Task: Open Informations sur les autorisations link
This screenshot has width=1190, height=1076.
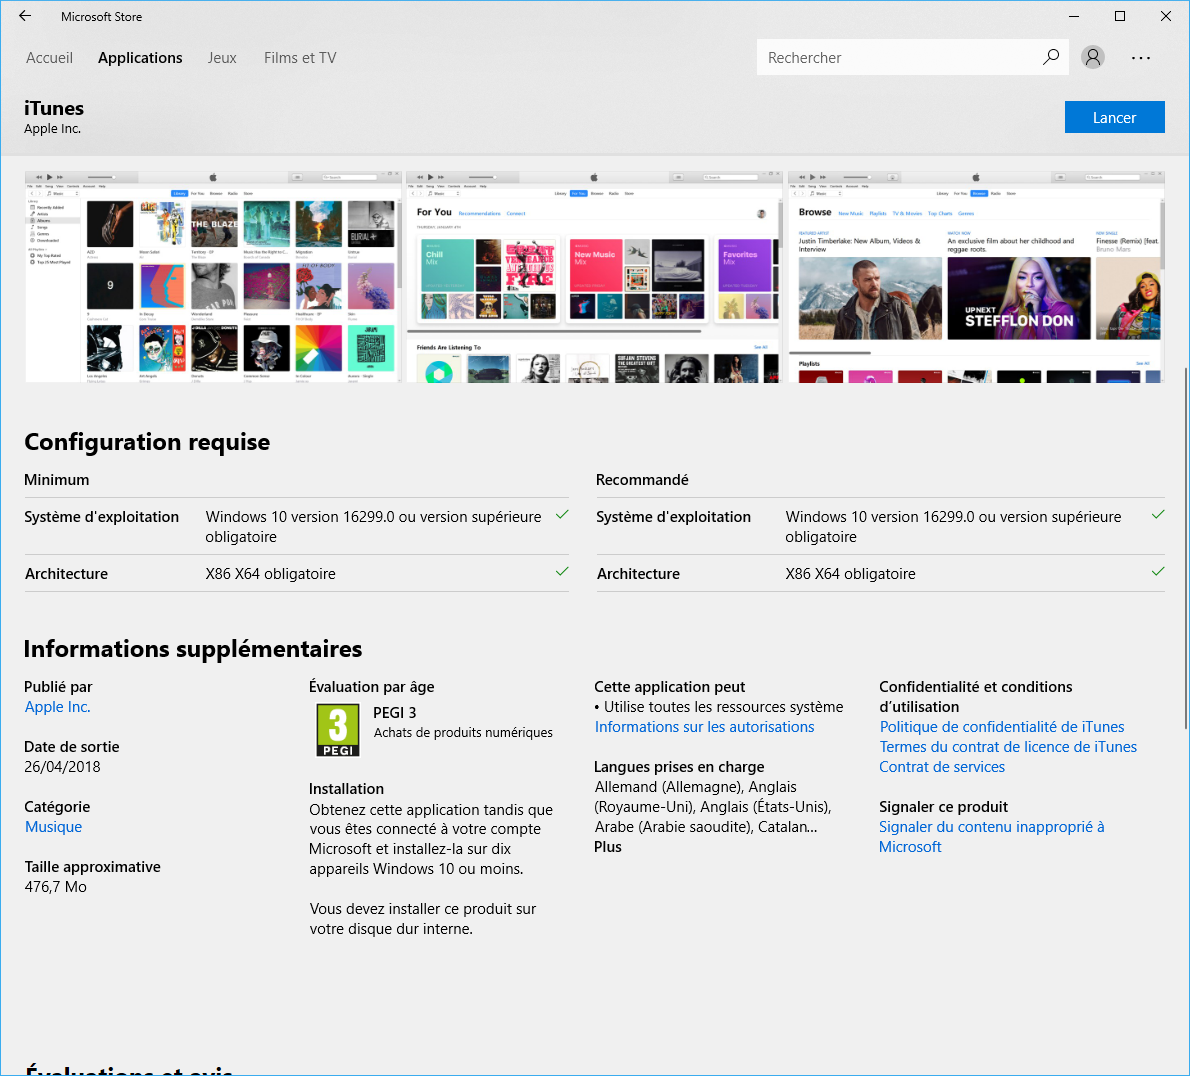Action: coord(704,726)
